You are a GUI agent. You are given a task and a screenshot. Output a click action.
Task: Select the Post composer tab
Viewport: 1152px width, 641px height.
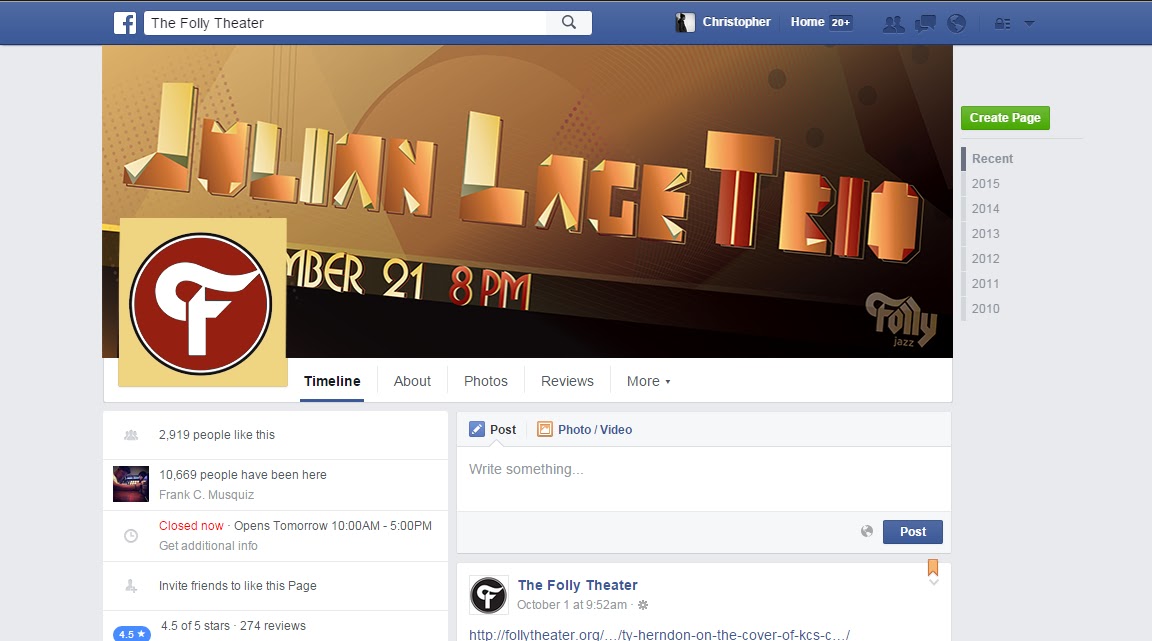point(493,429)
